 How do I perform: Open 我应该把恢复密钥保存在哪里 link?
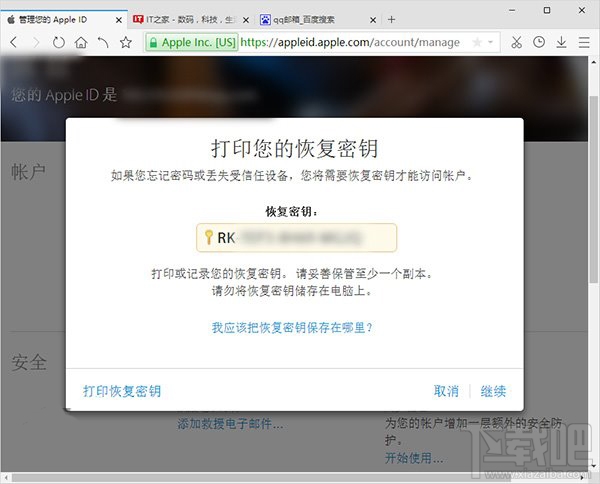(x=292, y=328)
